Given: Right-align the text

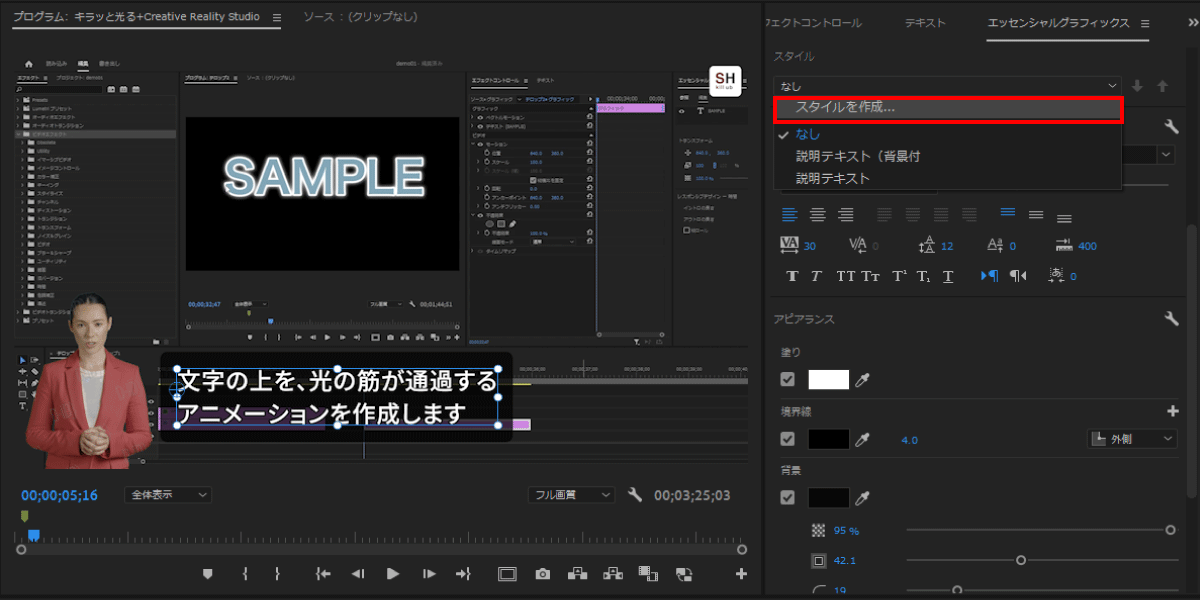Looking at the screenshot, I should tap(846, 215).
